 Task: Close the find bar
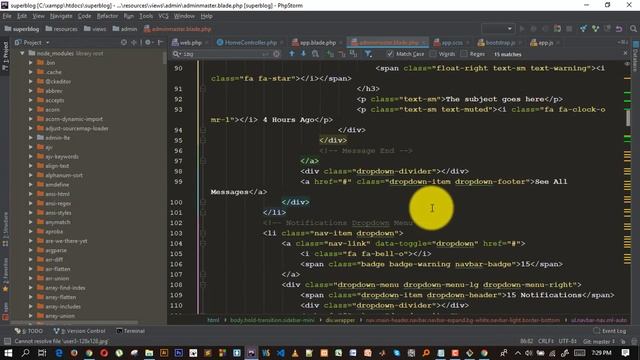625,53
